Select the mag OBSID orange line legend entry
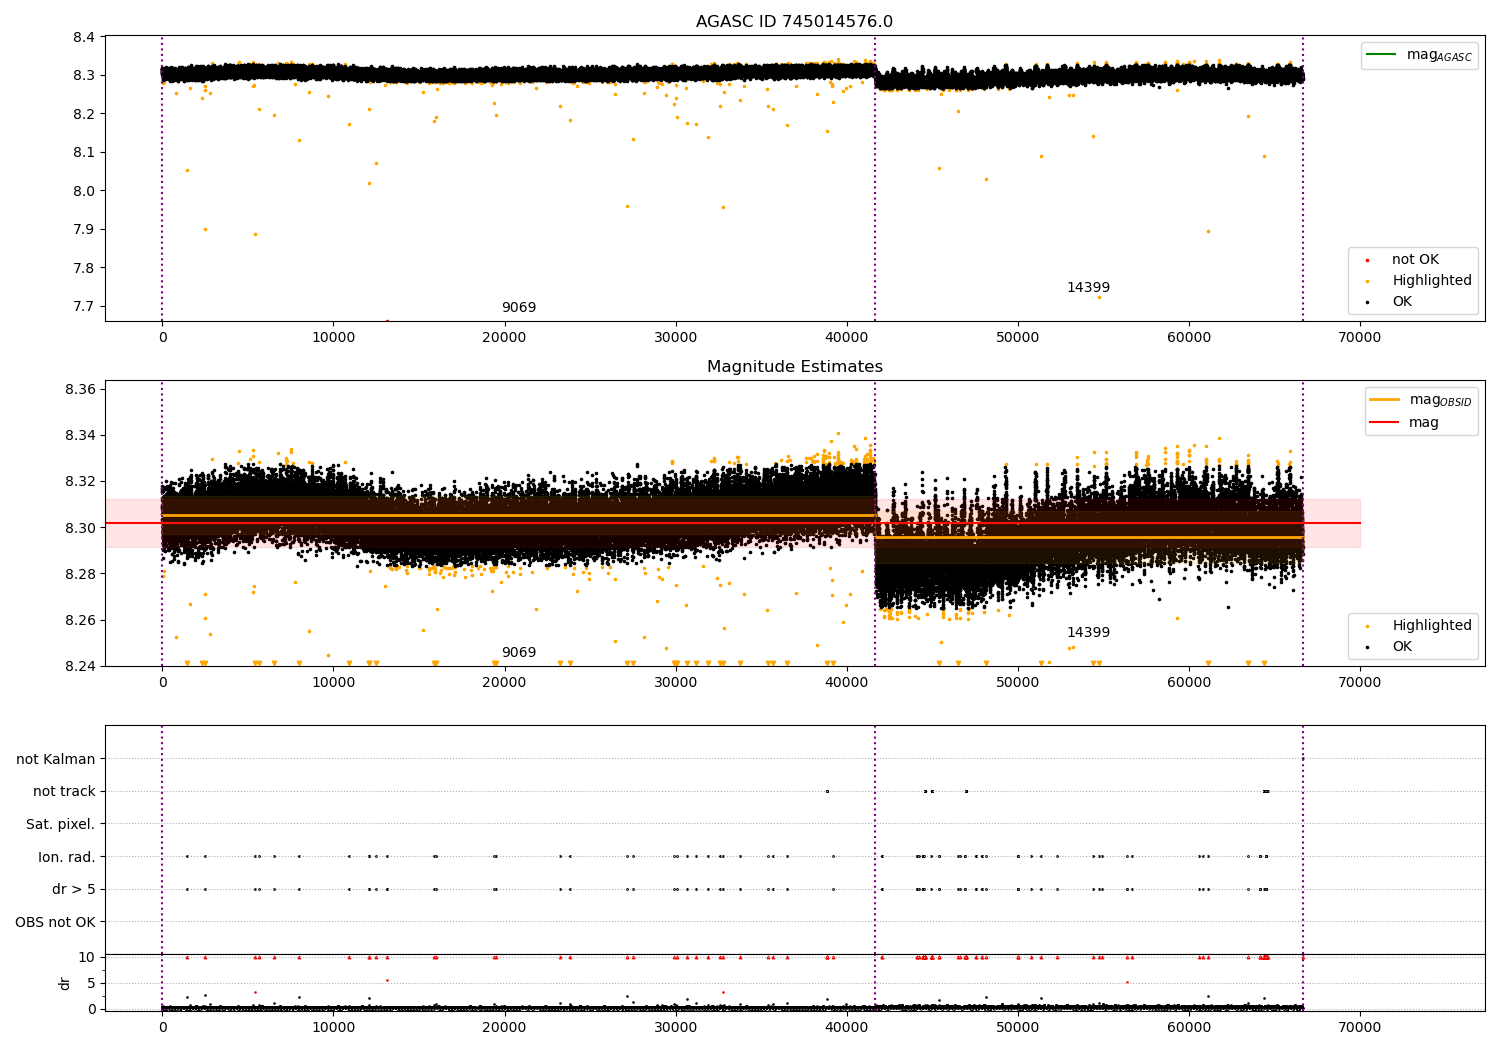 (1420, 400)
